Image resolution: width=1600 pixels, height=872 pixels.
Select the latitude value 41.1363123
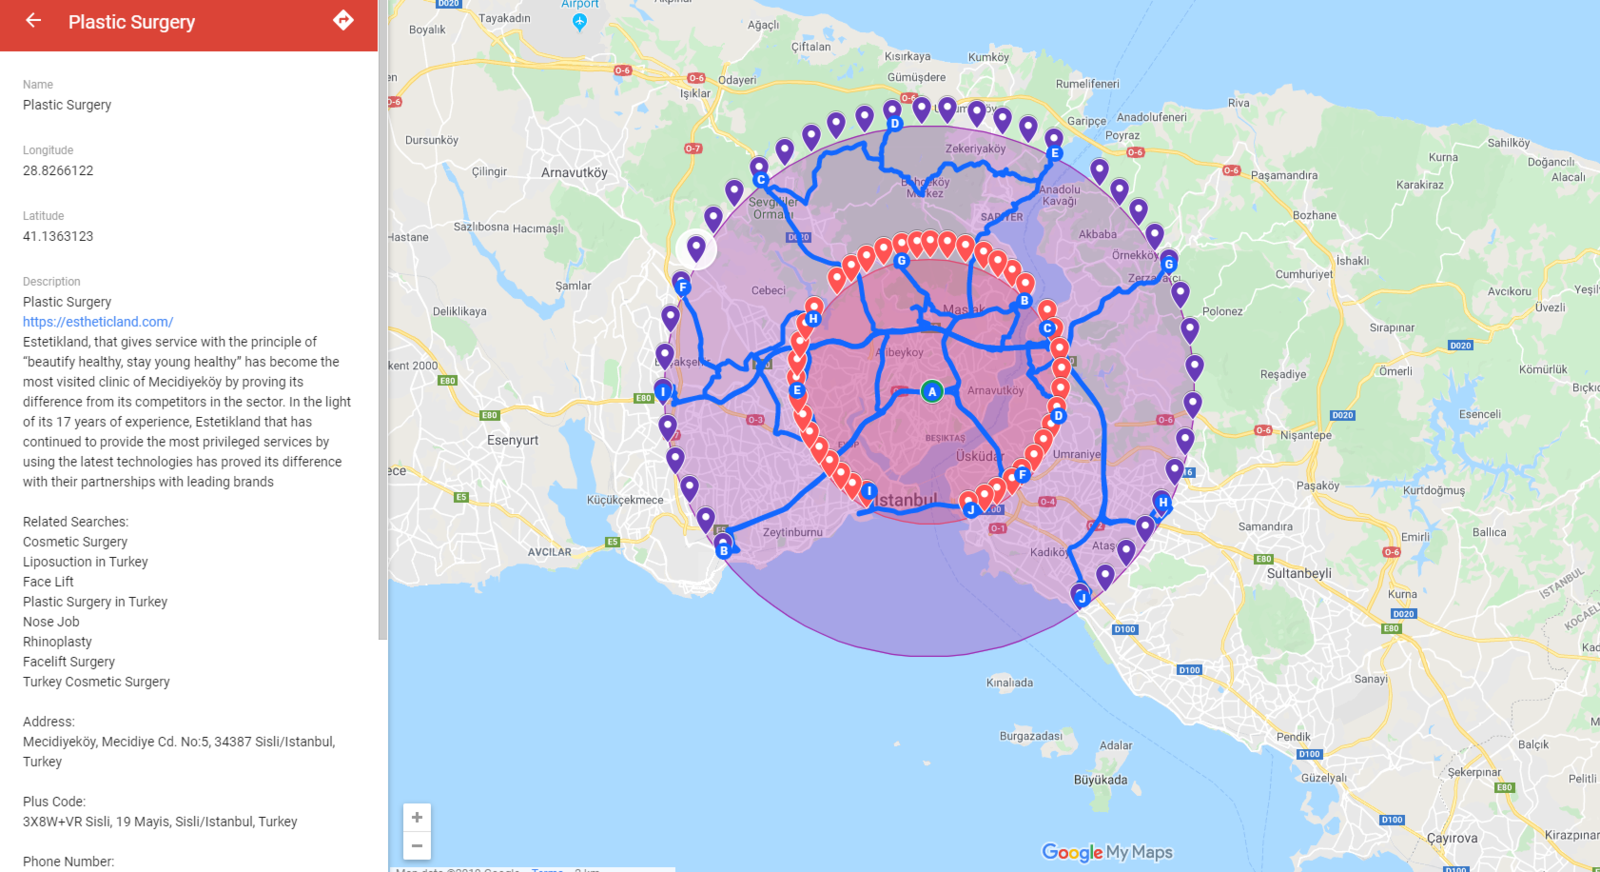click(x=58, y=237)
